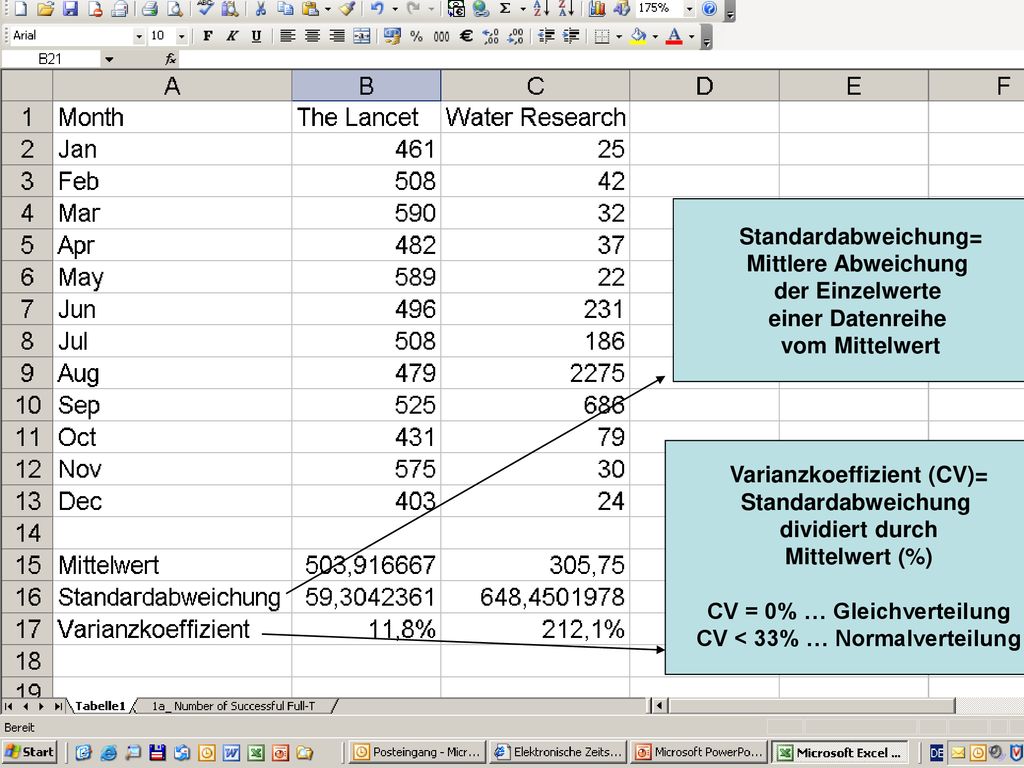Switch to the Elektronische Zeits... taskbar window

558,752
